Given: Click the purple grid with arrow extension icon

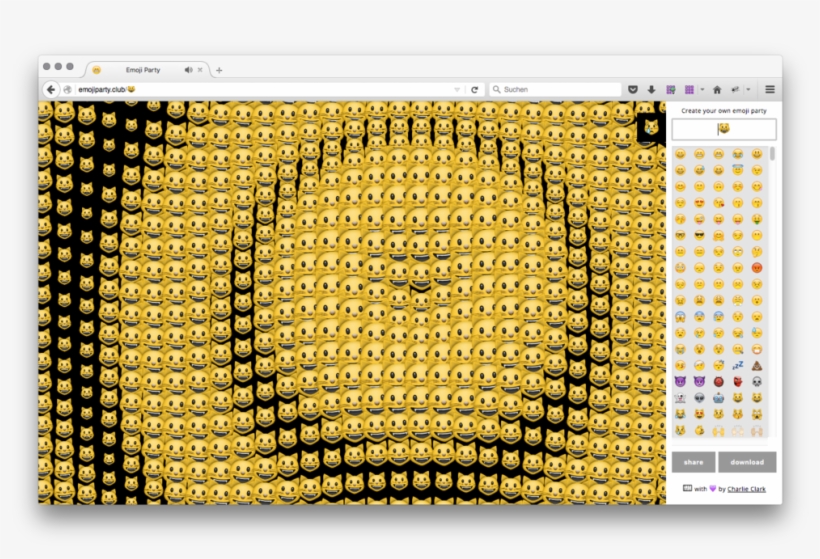Looking at the screenshot, I should (670, 89).
